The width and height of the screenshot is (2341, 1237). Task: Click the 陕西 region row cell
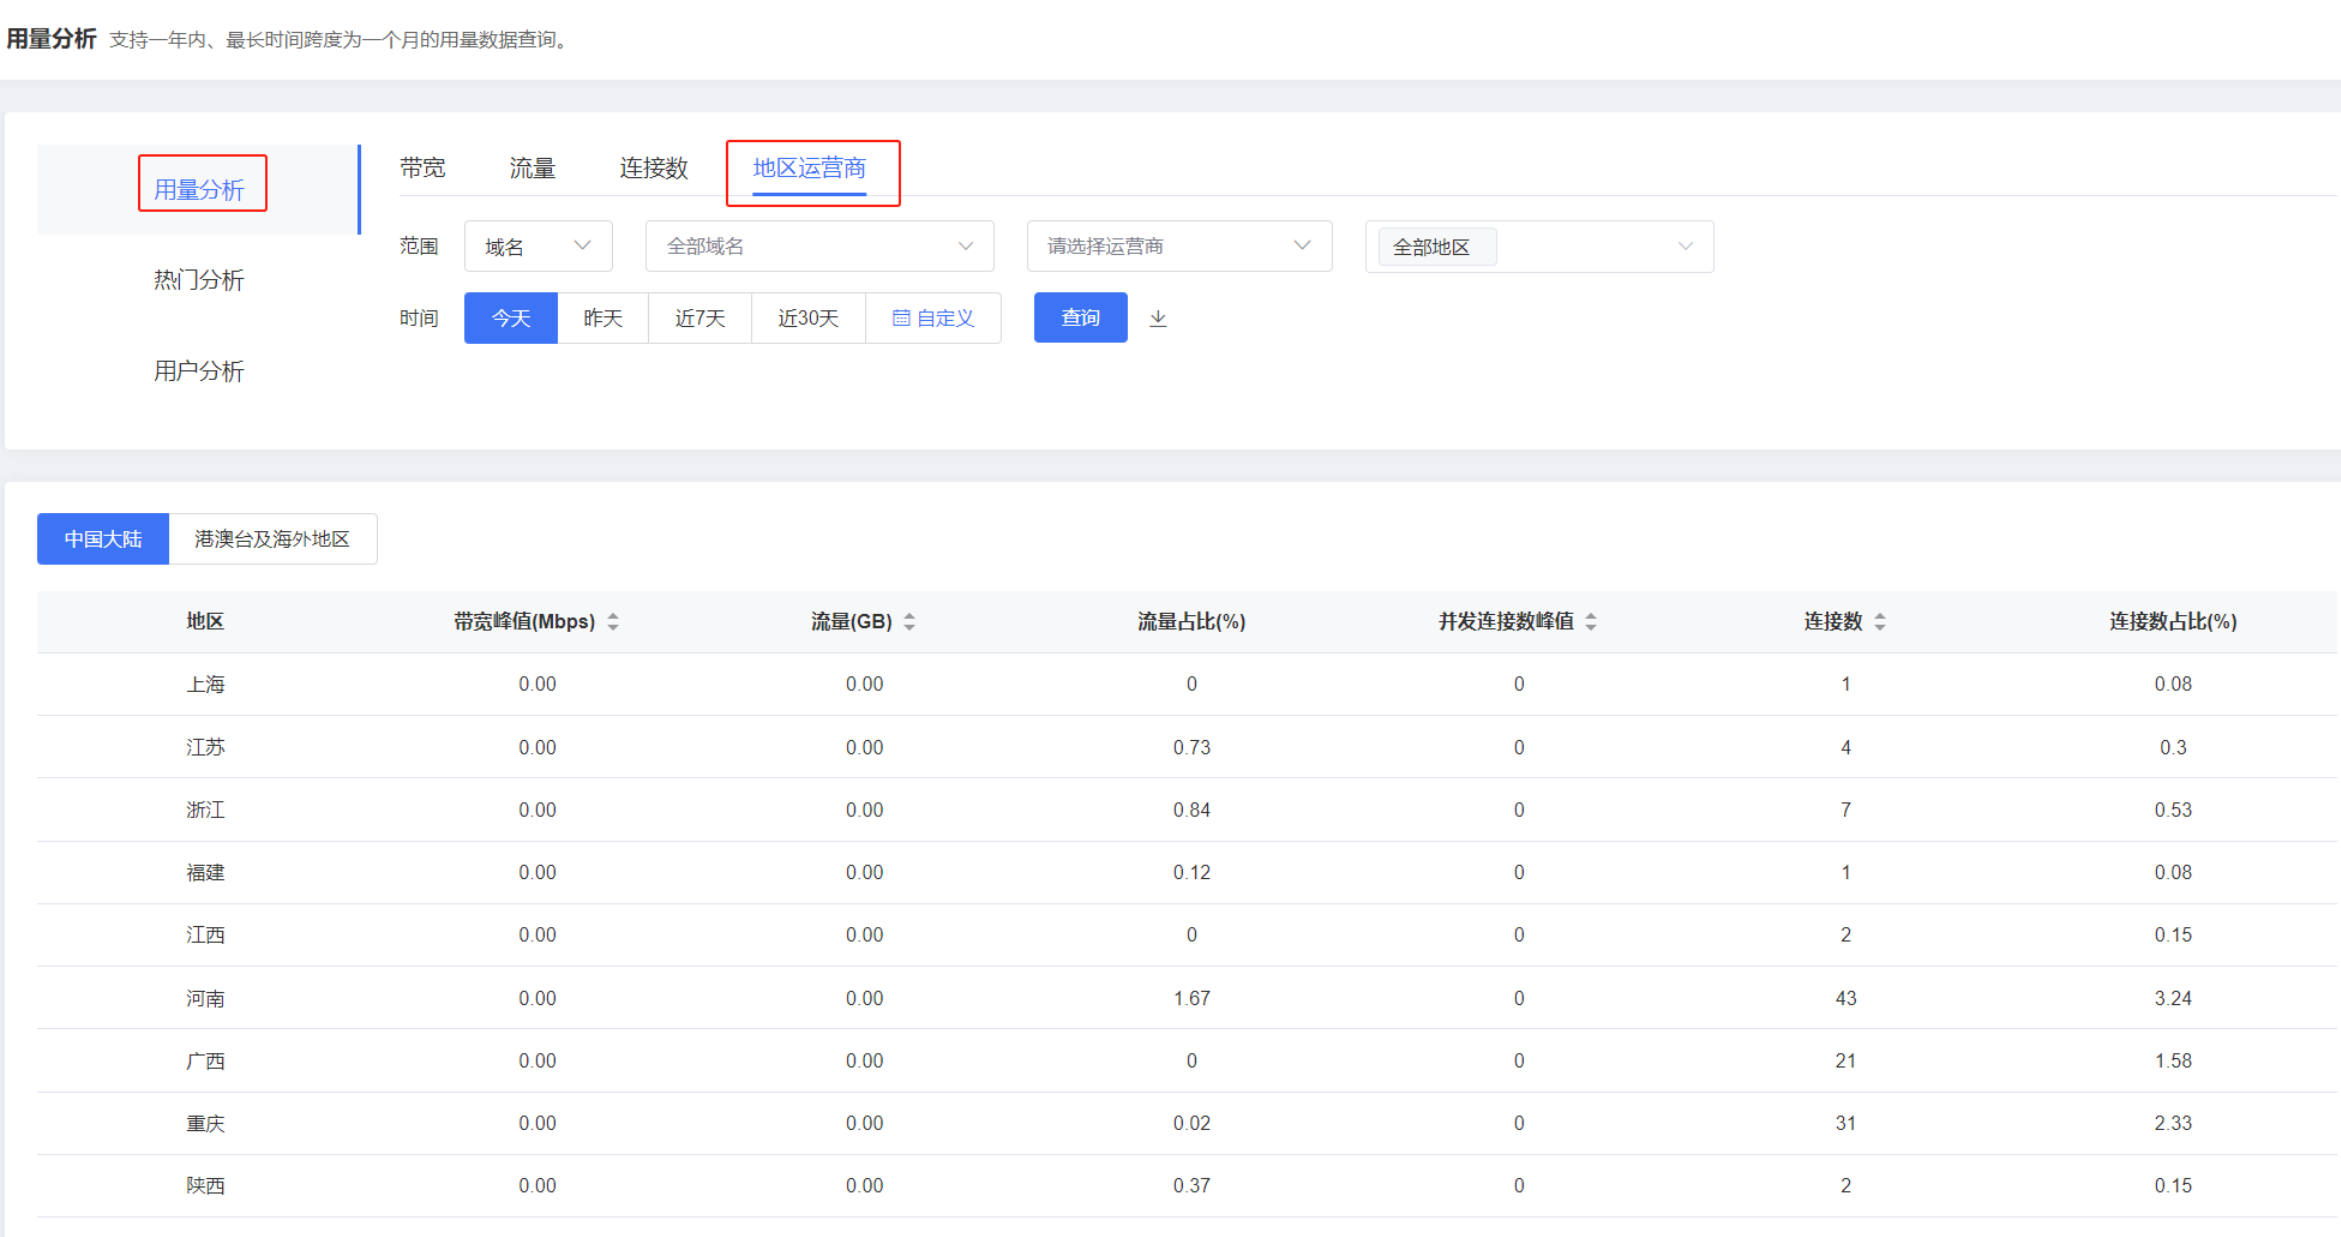coord(205,1185)
